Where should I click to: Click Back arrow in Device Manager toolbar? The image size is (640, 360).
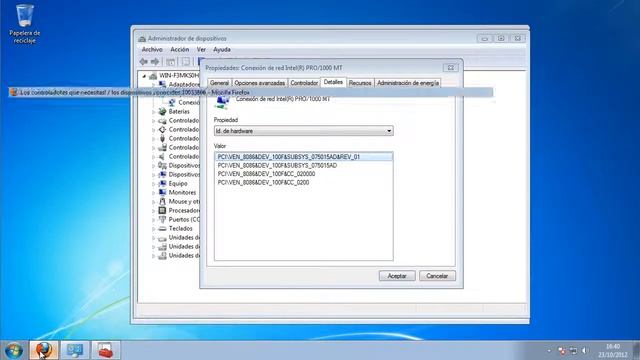point(144,62)
